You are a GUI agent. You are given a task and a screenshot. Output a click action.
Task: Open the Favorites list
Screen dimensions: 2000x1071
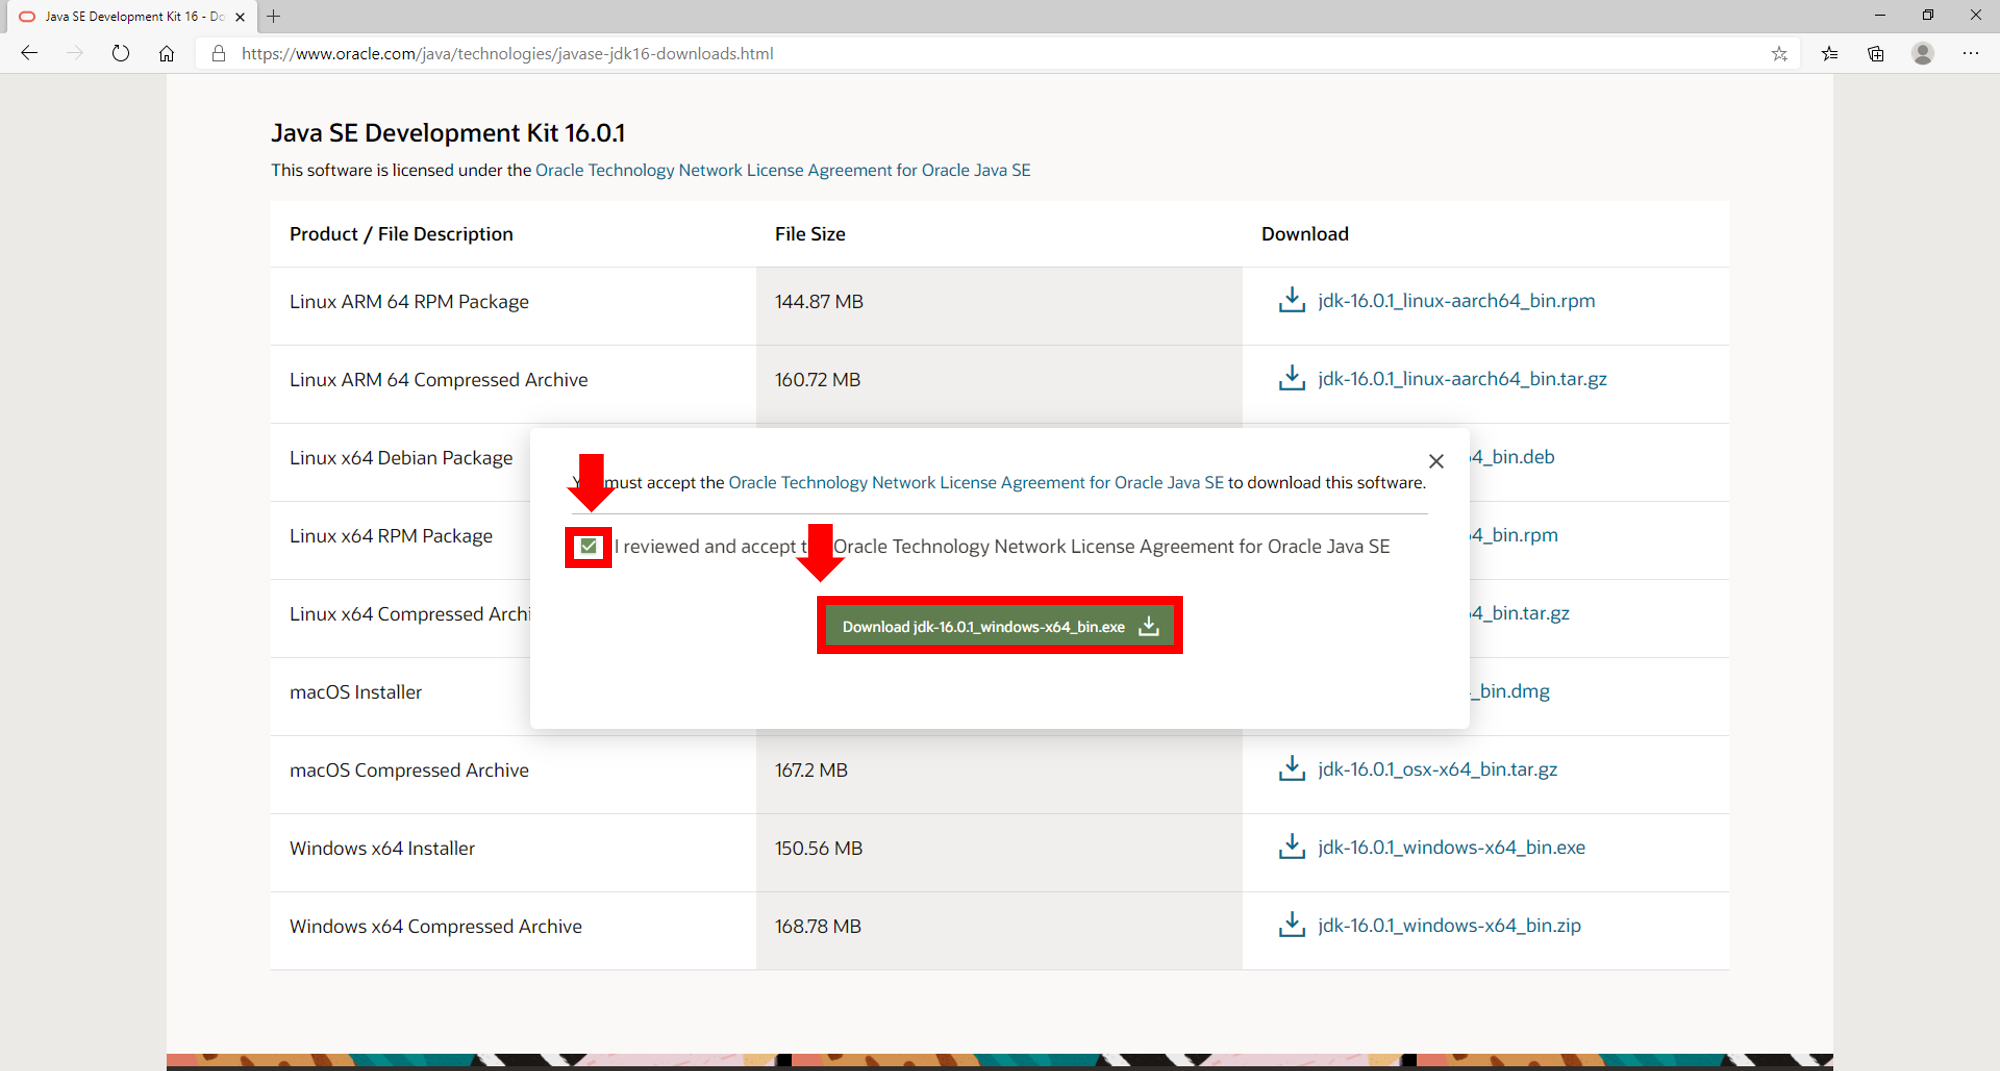click(1830, 54)
